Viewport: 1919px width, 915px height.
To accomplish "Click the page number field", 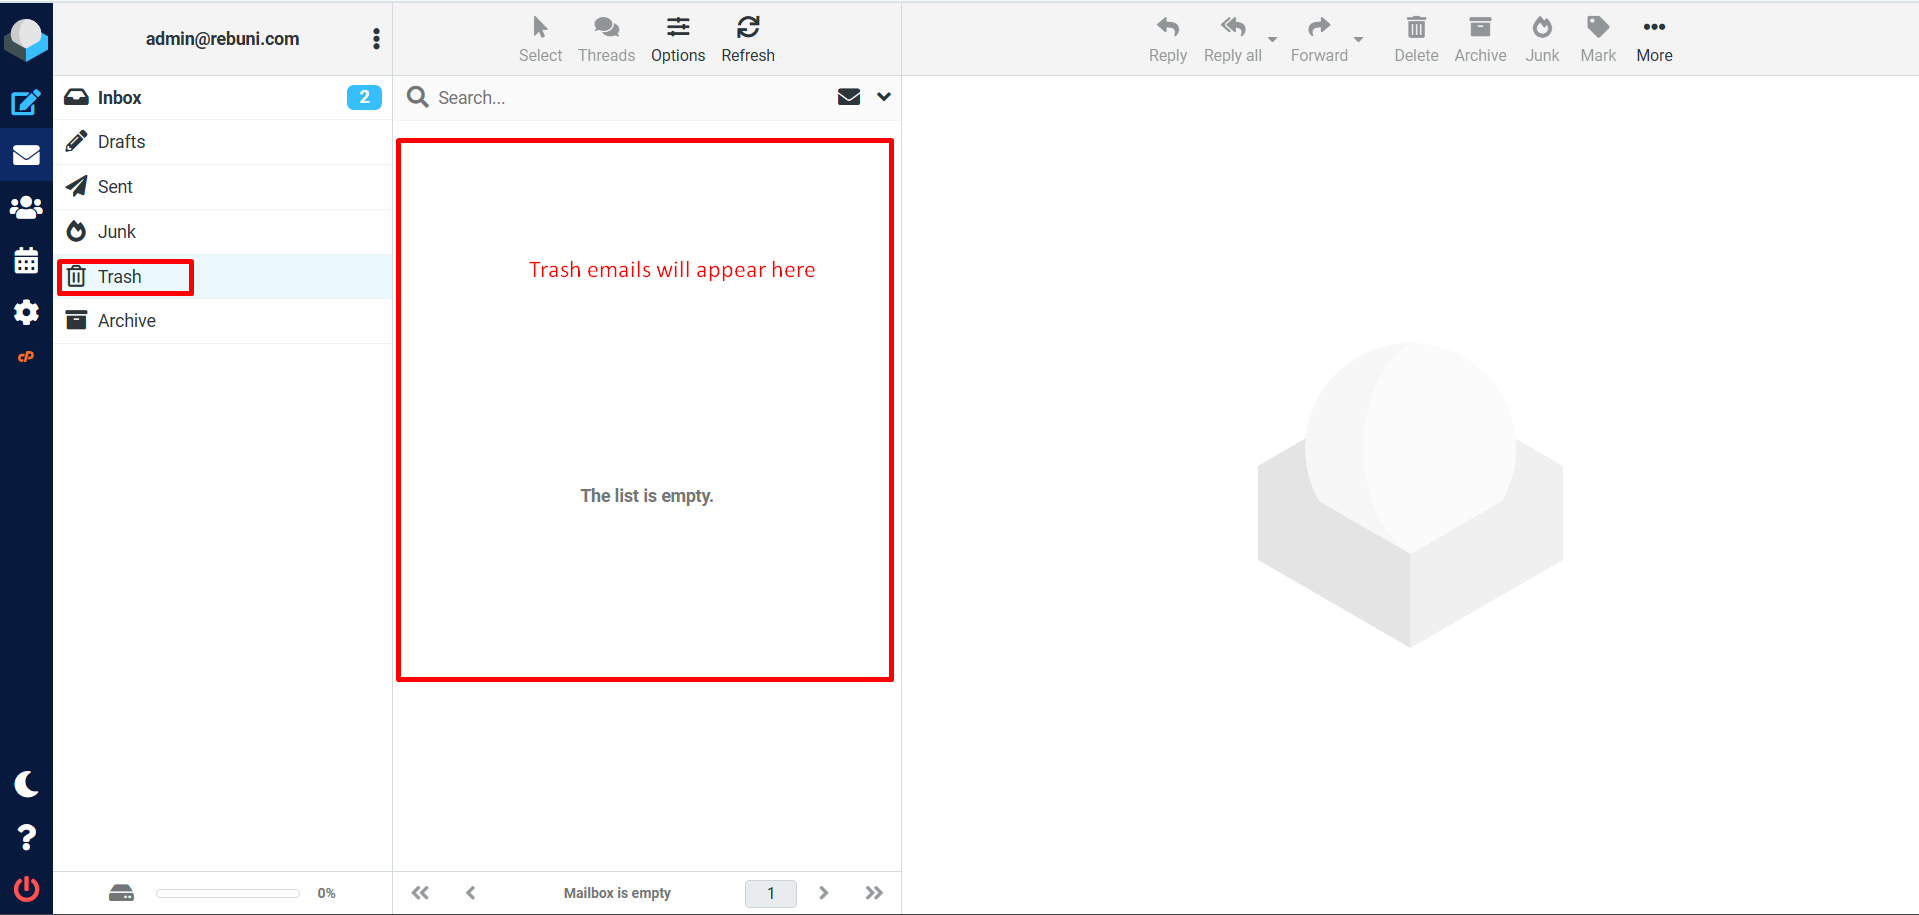I will click(770, 893).
